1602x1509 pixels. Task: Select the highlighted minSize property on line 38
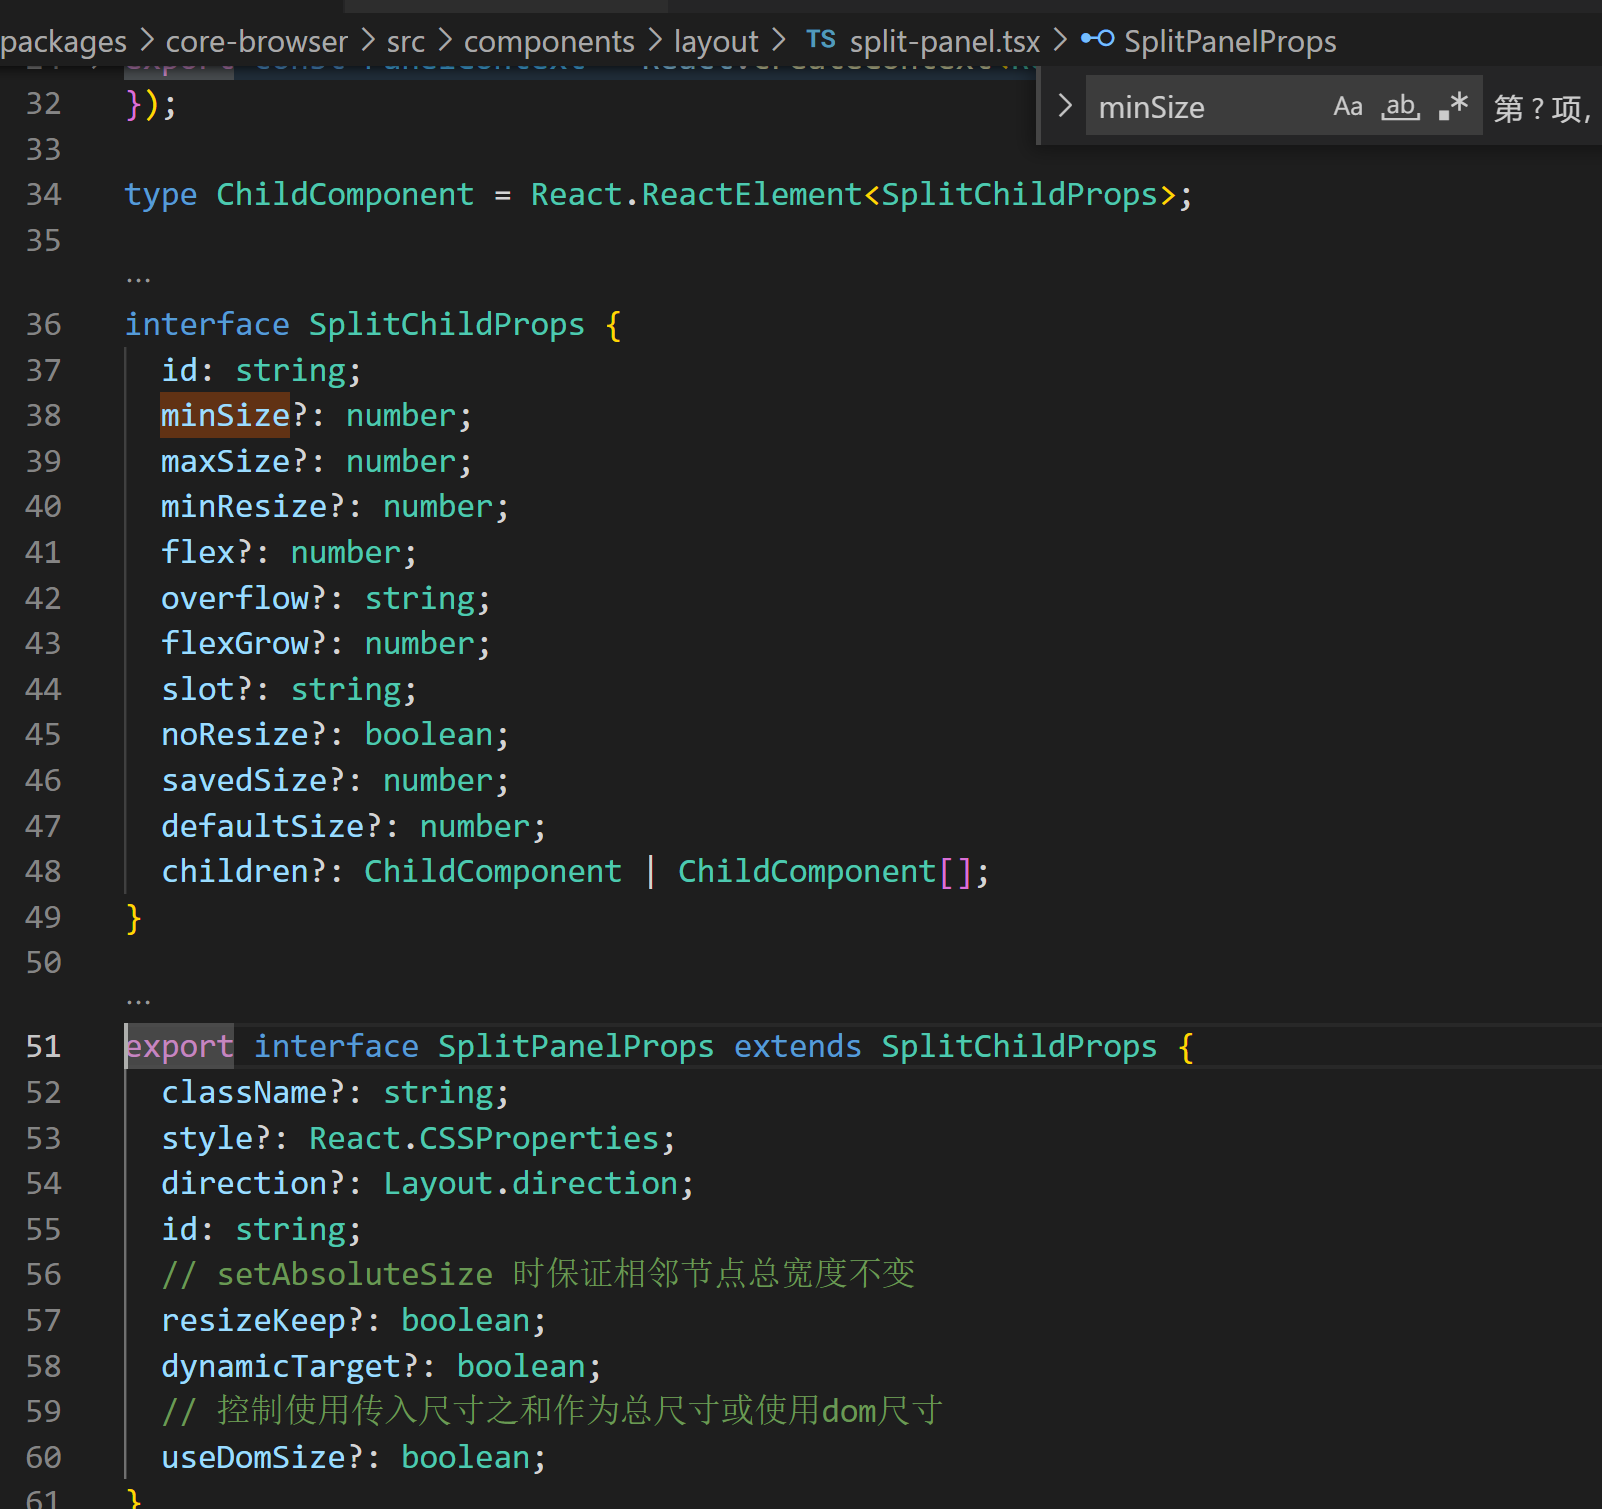[224, 414]
